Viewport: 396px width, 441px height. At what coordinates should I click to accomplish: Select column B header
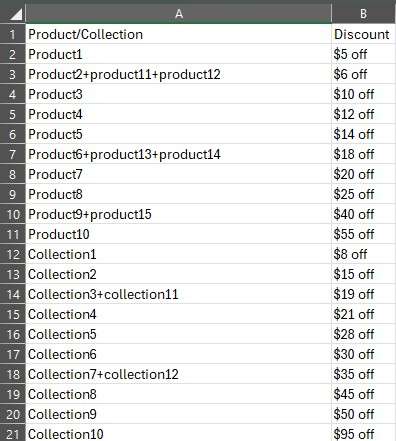(364, 13)
